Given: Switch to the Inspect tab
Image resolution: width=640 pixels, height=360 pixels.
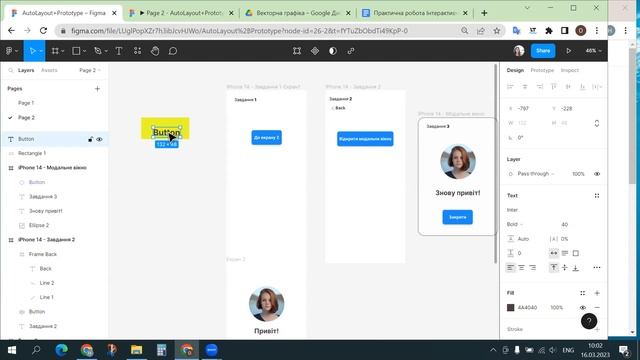Looking at the screenshot, I should 570,70.
